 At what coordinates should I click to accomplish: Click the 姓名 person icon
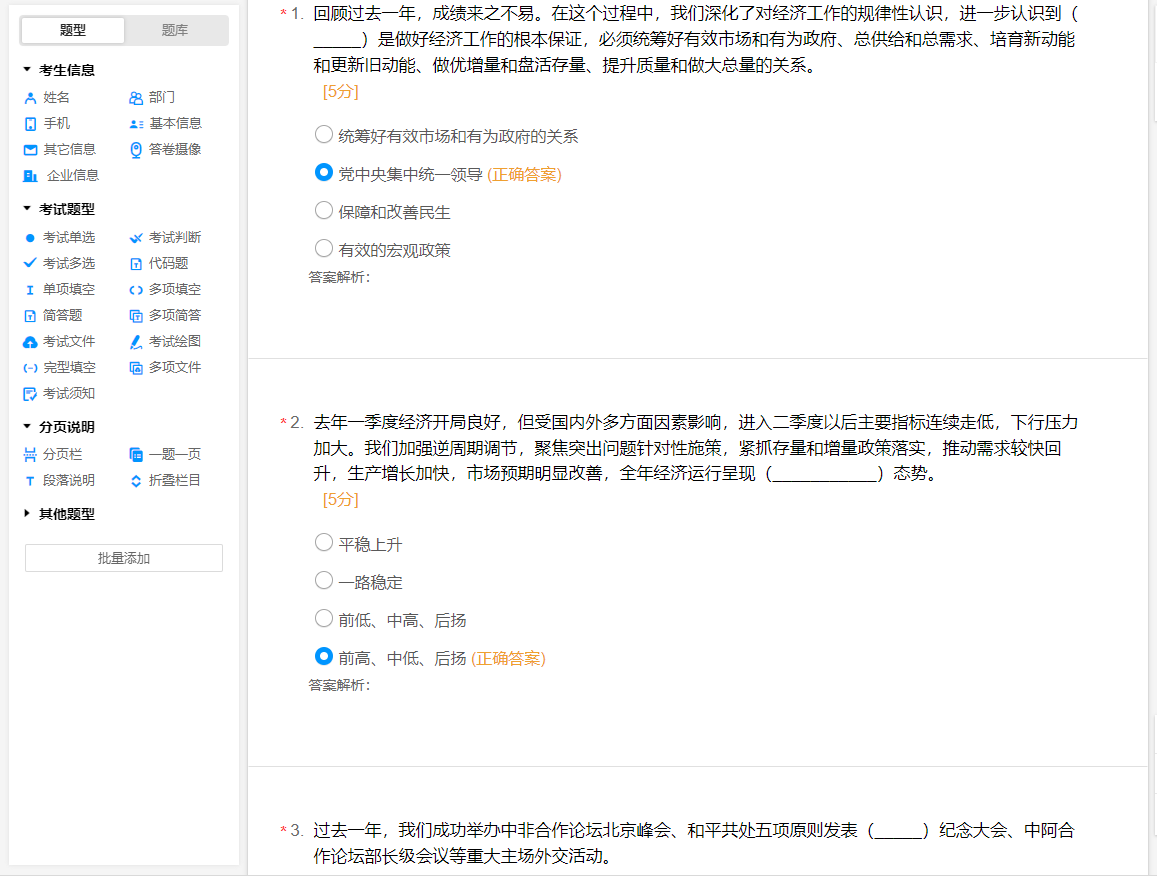coord(30,98)
